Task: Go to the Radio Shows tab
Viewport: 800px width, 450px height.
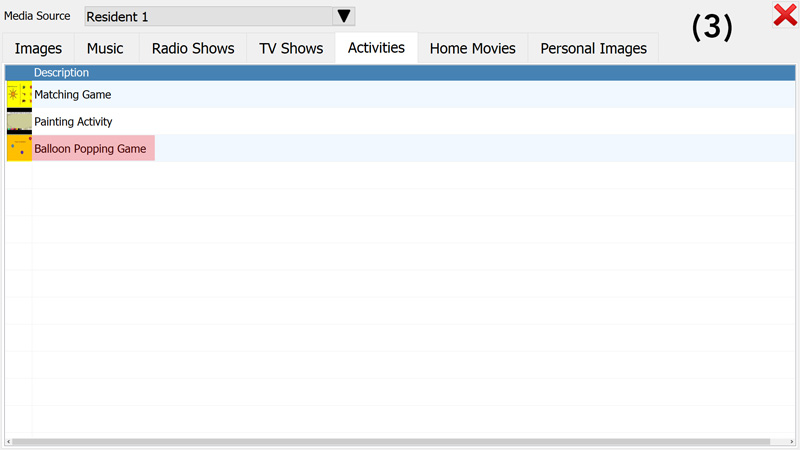Action: pyautogui.click(x=193, y=48)
